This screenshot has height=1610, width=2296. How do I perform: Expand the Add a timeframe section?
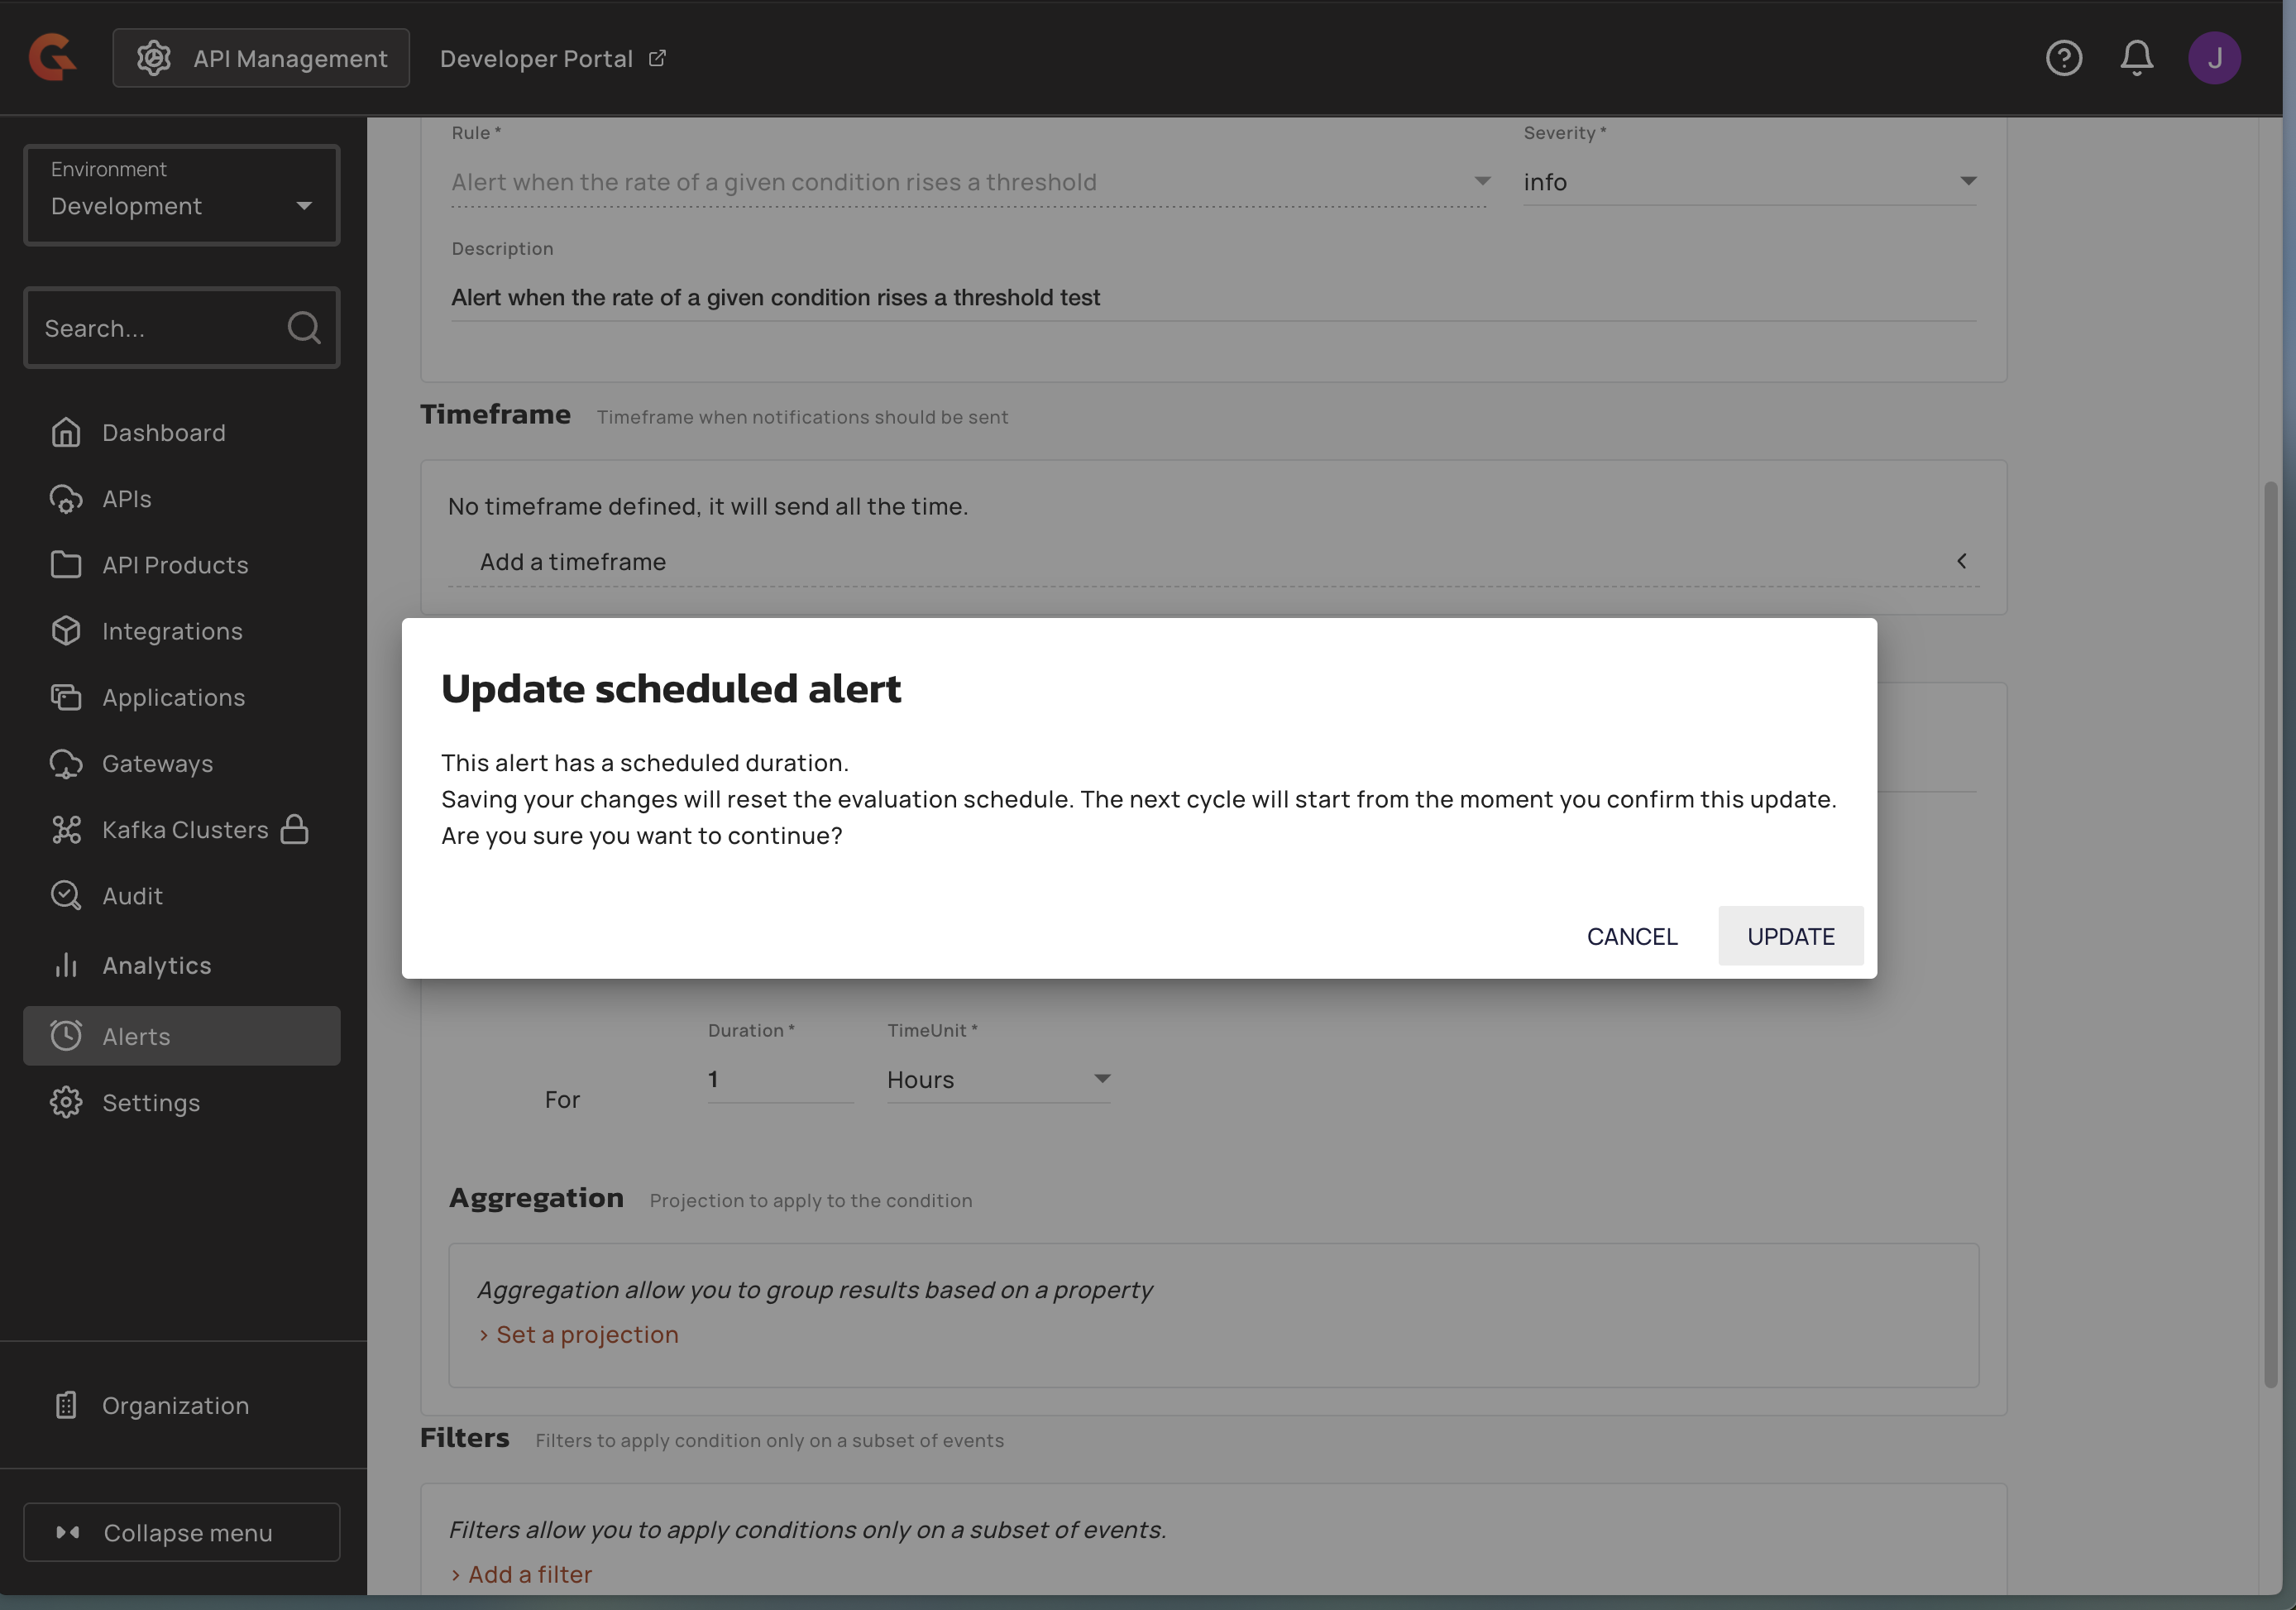[572, 561]
